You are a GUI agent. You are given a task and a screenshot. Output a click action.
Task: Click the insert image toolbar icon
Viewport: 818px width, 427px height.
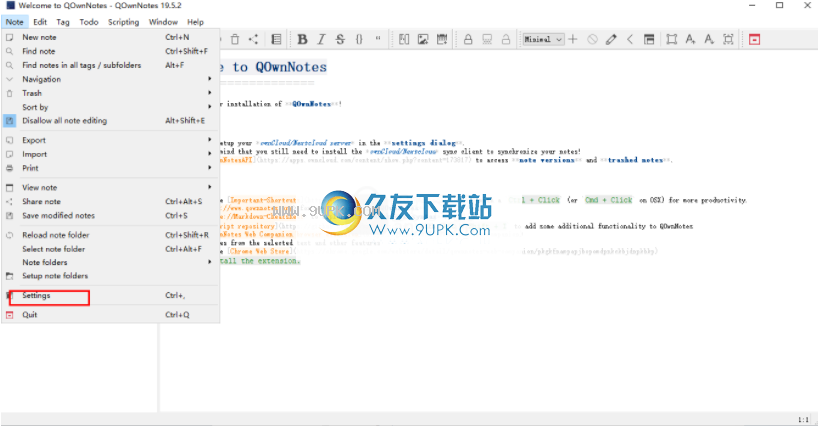[423, 39]
